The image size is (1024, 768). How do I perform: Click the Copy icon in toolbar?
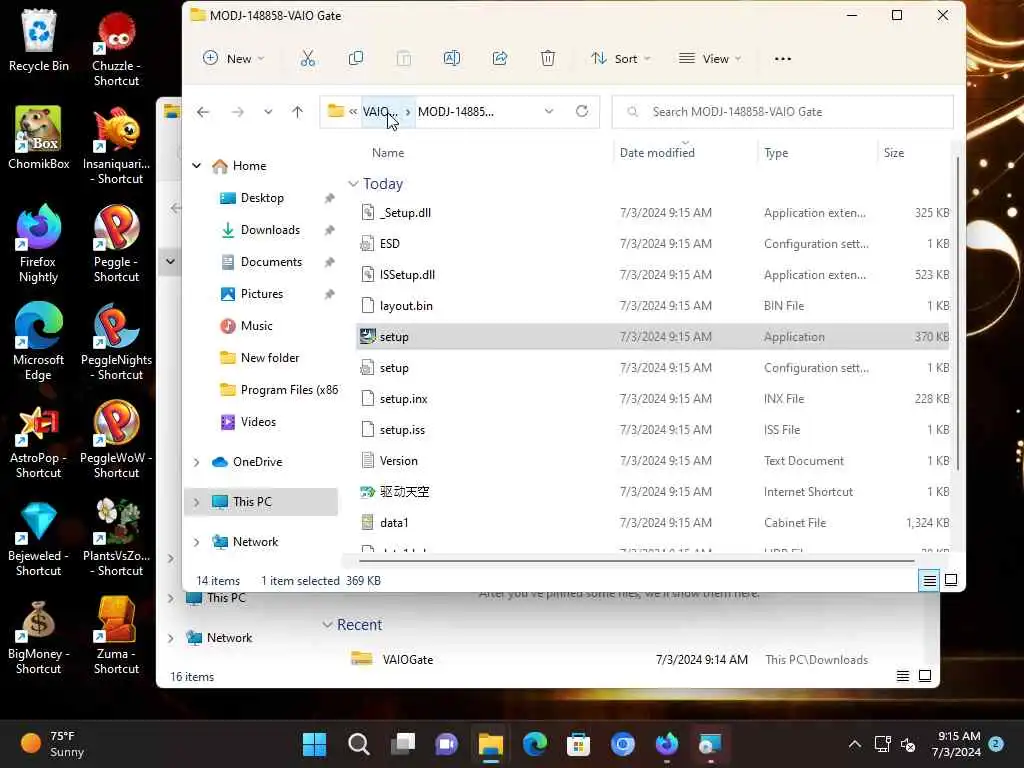(x=356, y=59)
